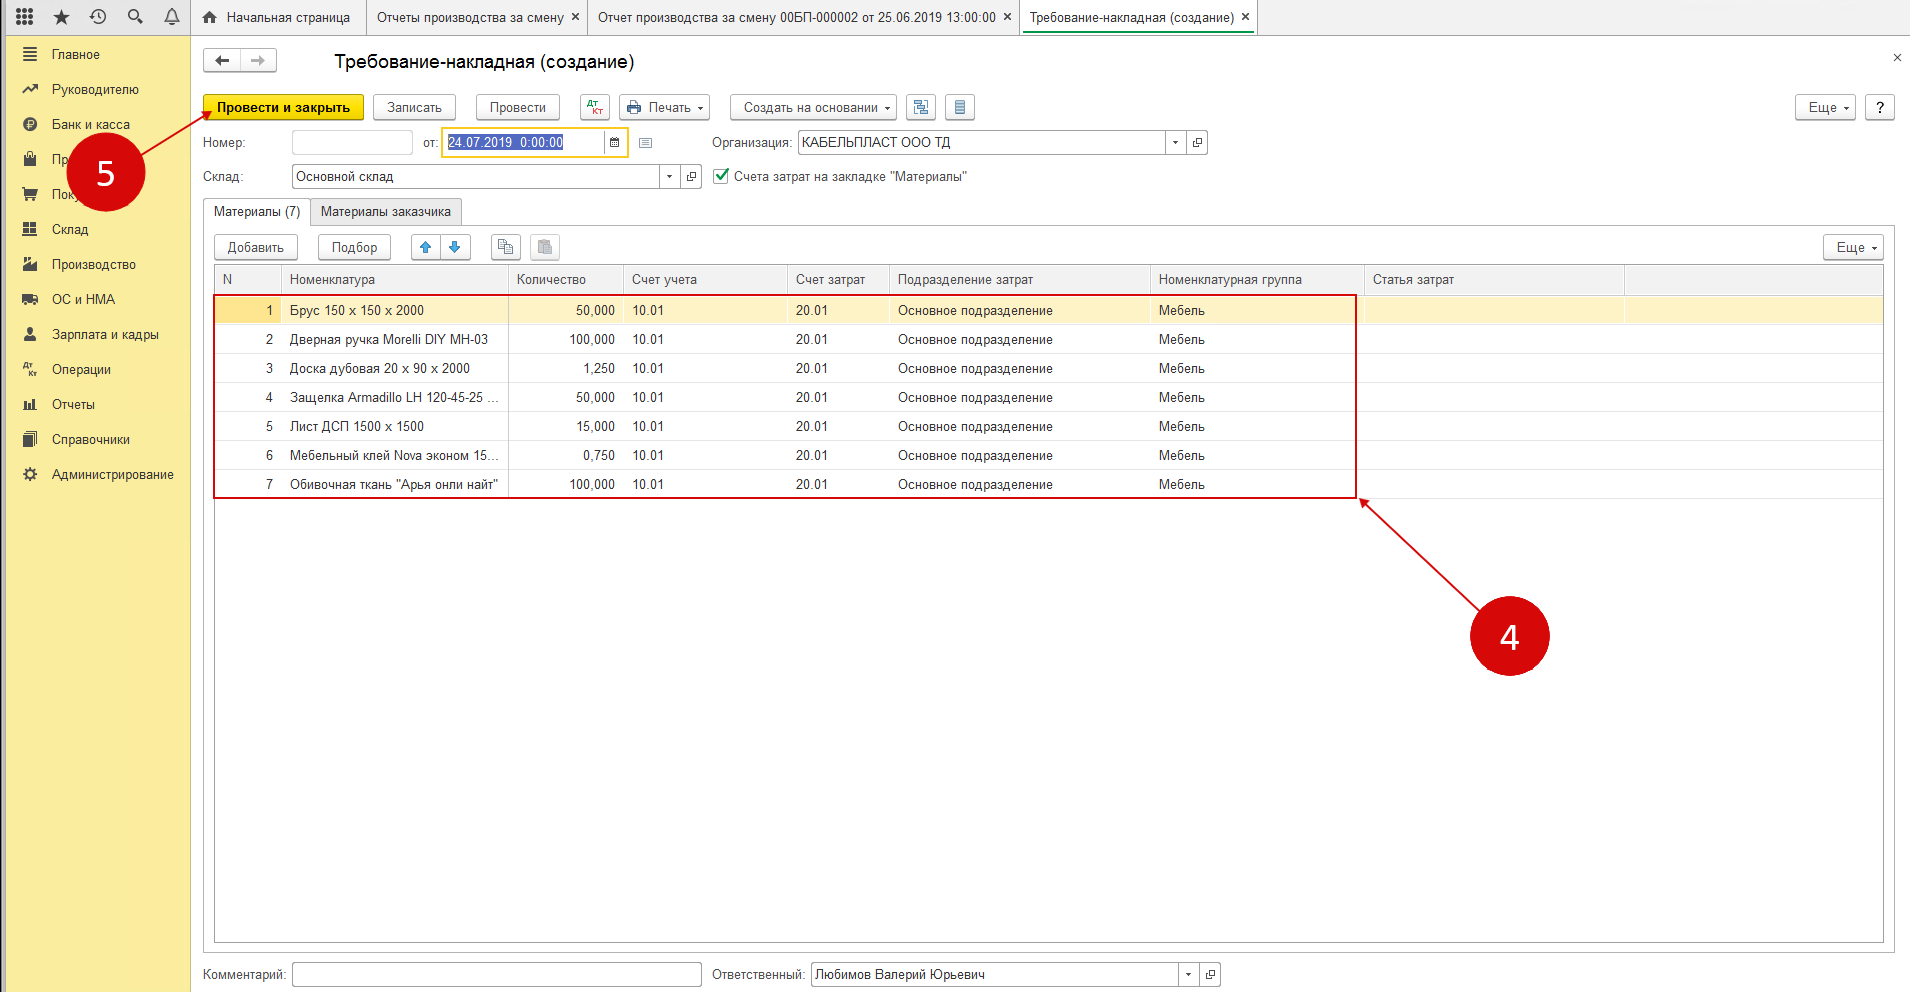Open Начальная страница tab
This screenshot has width=1910, height=992.
(277, 17)
